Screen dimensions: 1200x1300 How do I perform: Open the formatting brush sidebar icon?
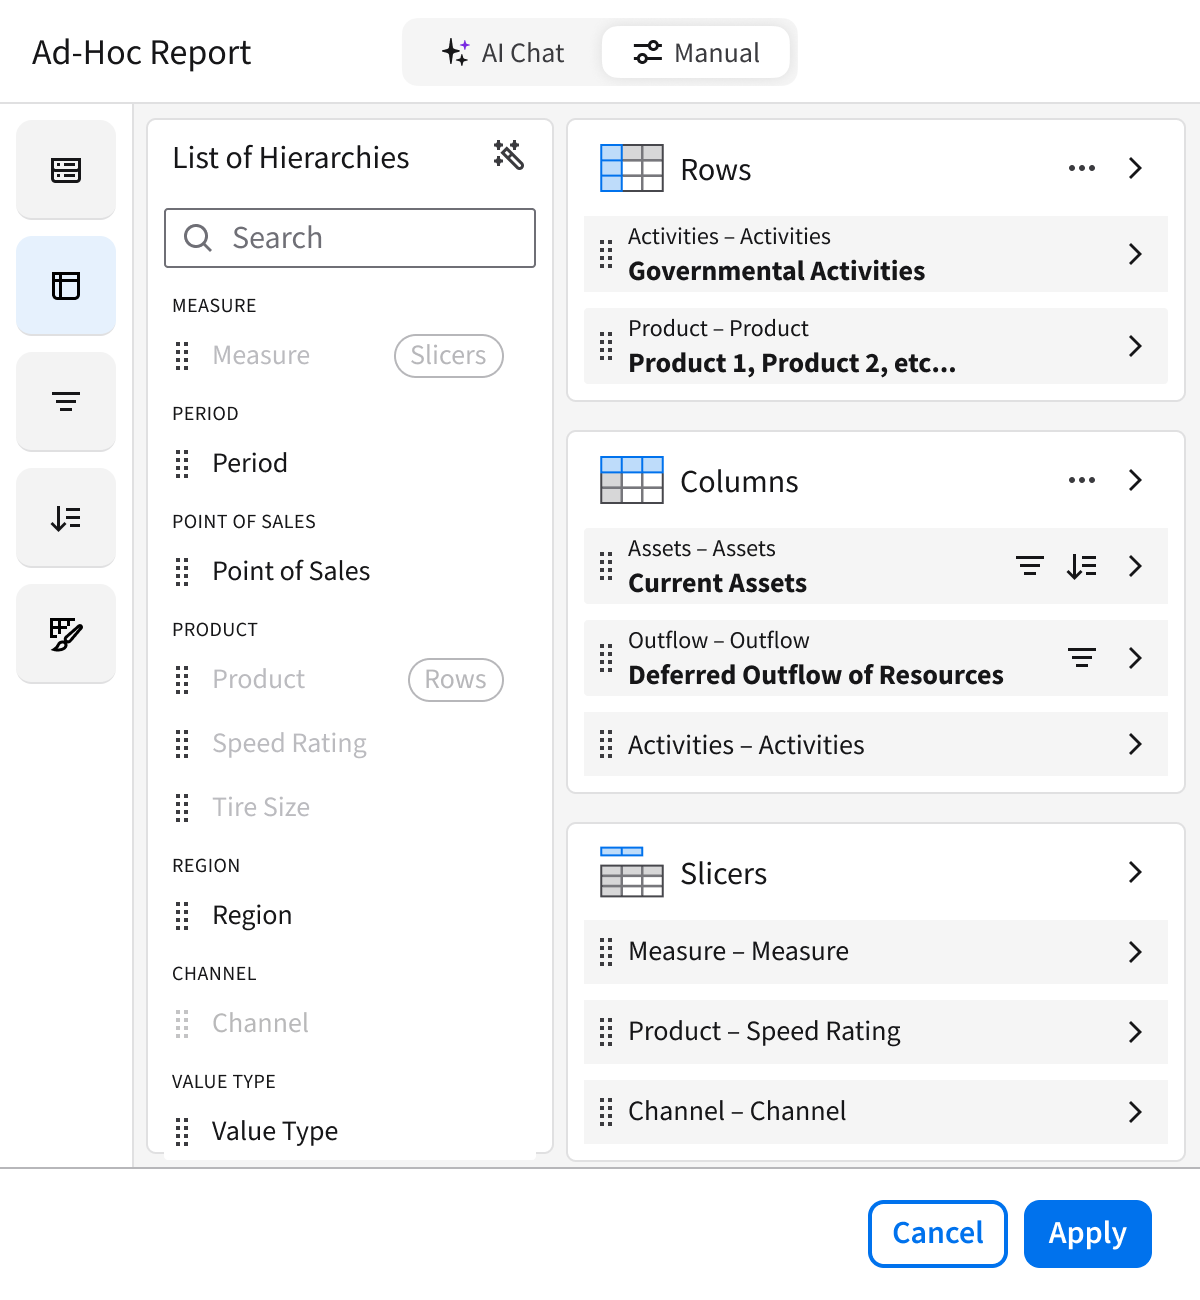[66, 634]
